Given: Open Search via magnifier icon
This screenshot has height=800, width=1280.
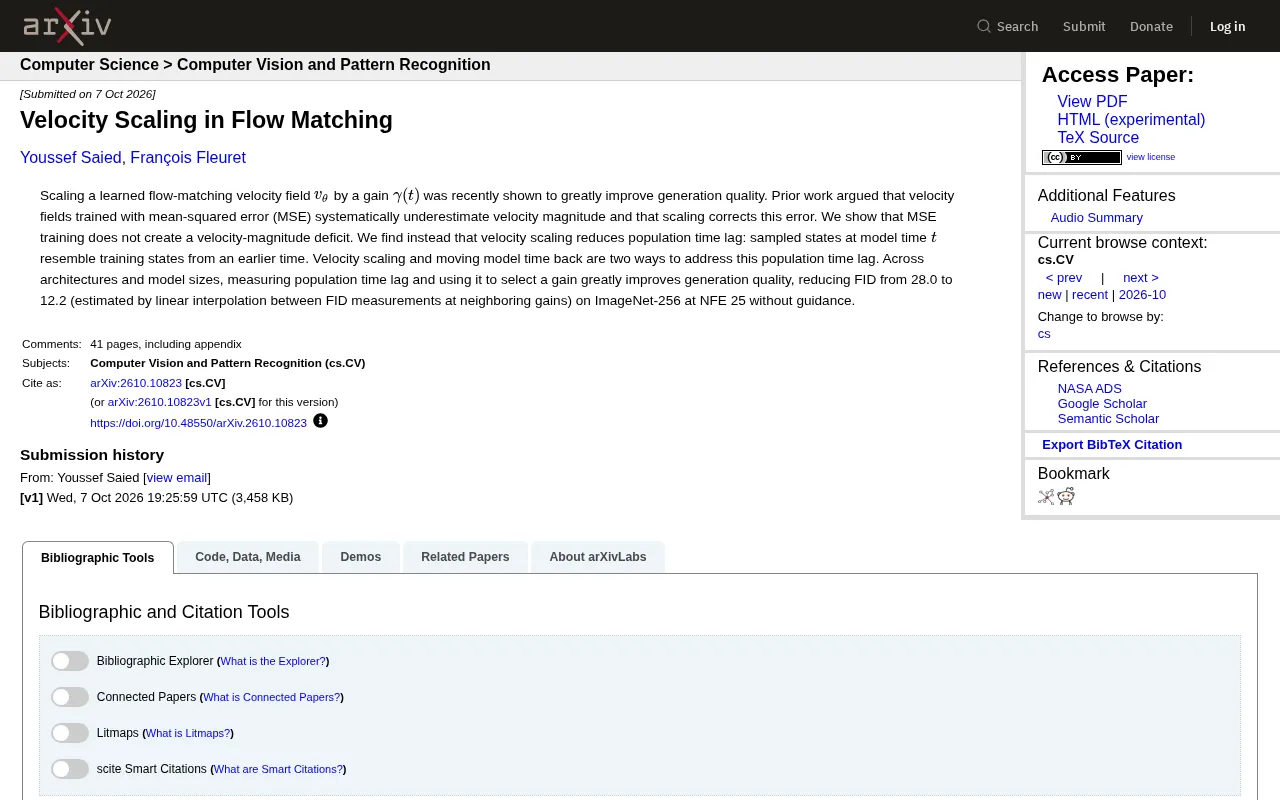Looking at the screenshot, I should pyautogui.click(x=984, y=26).
